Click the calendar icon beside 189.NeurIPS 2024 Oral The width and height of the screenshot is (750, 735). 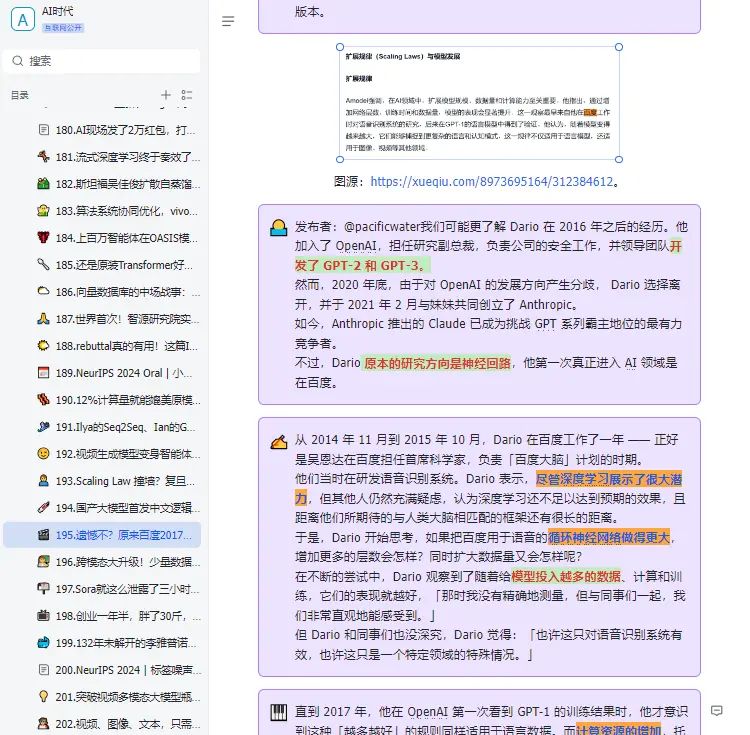coord(43,373)
